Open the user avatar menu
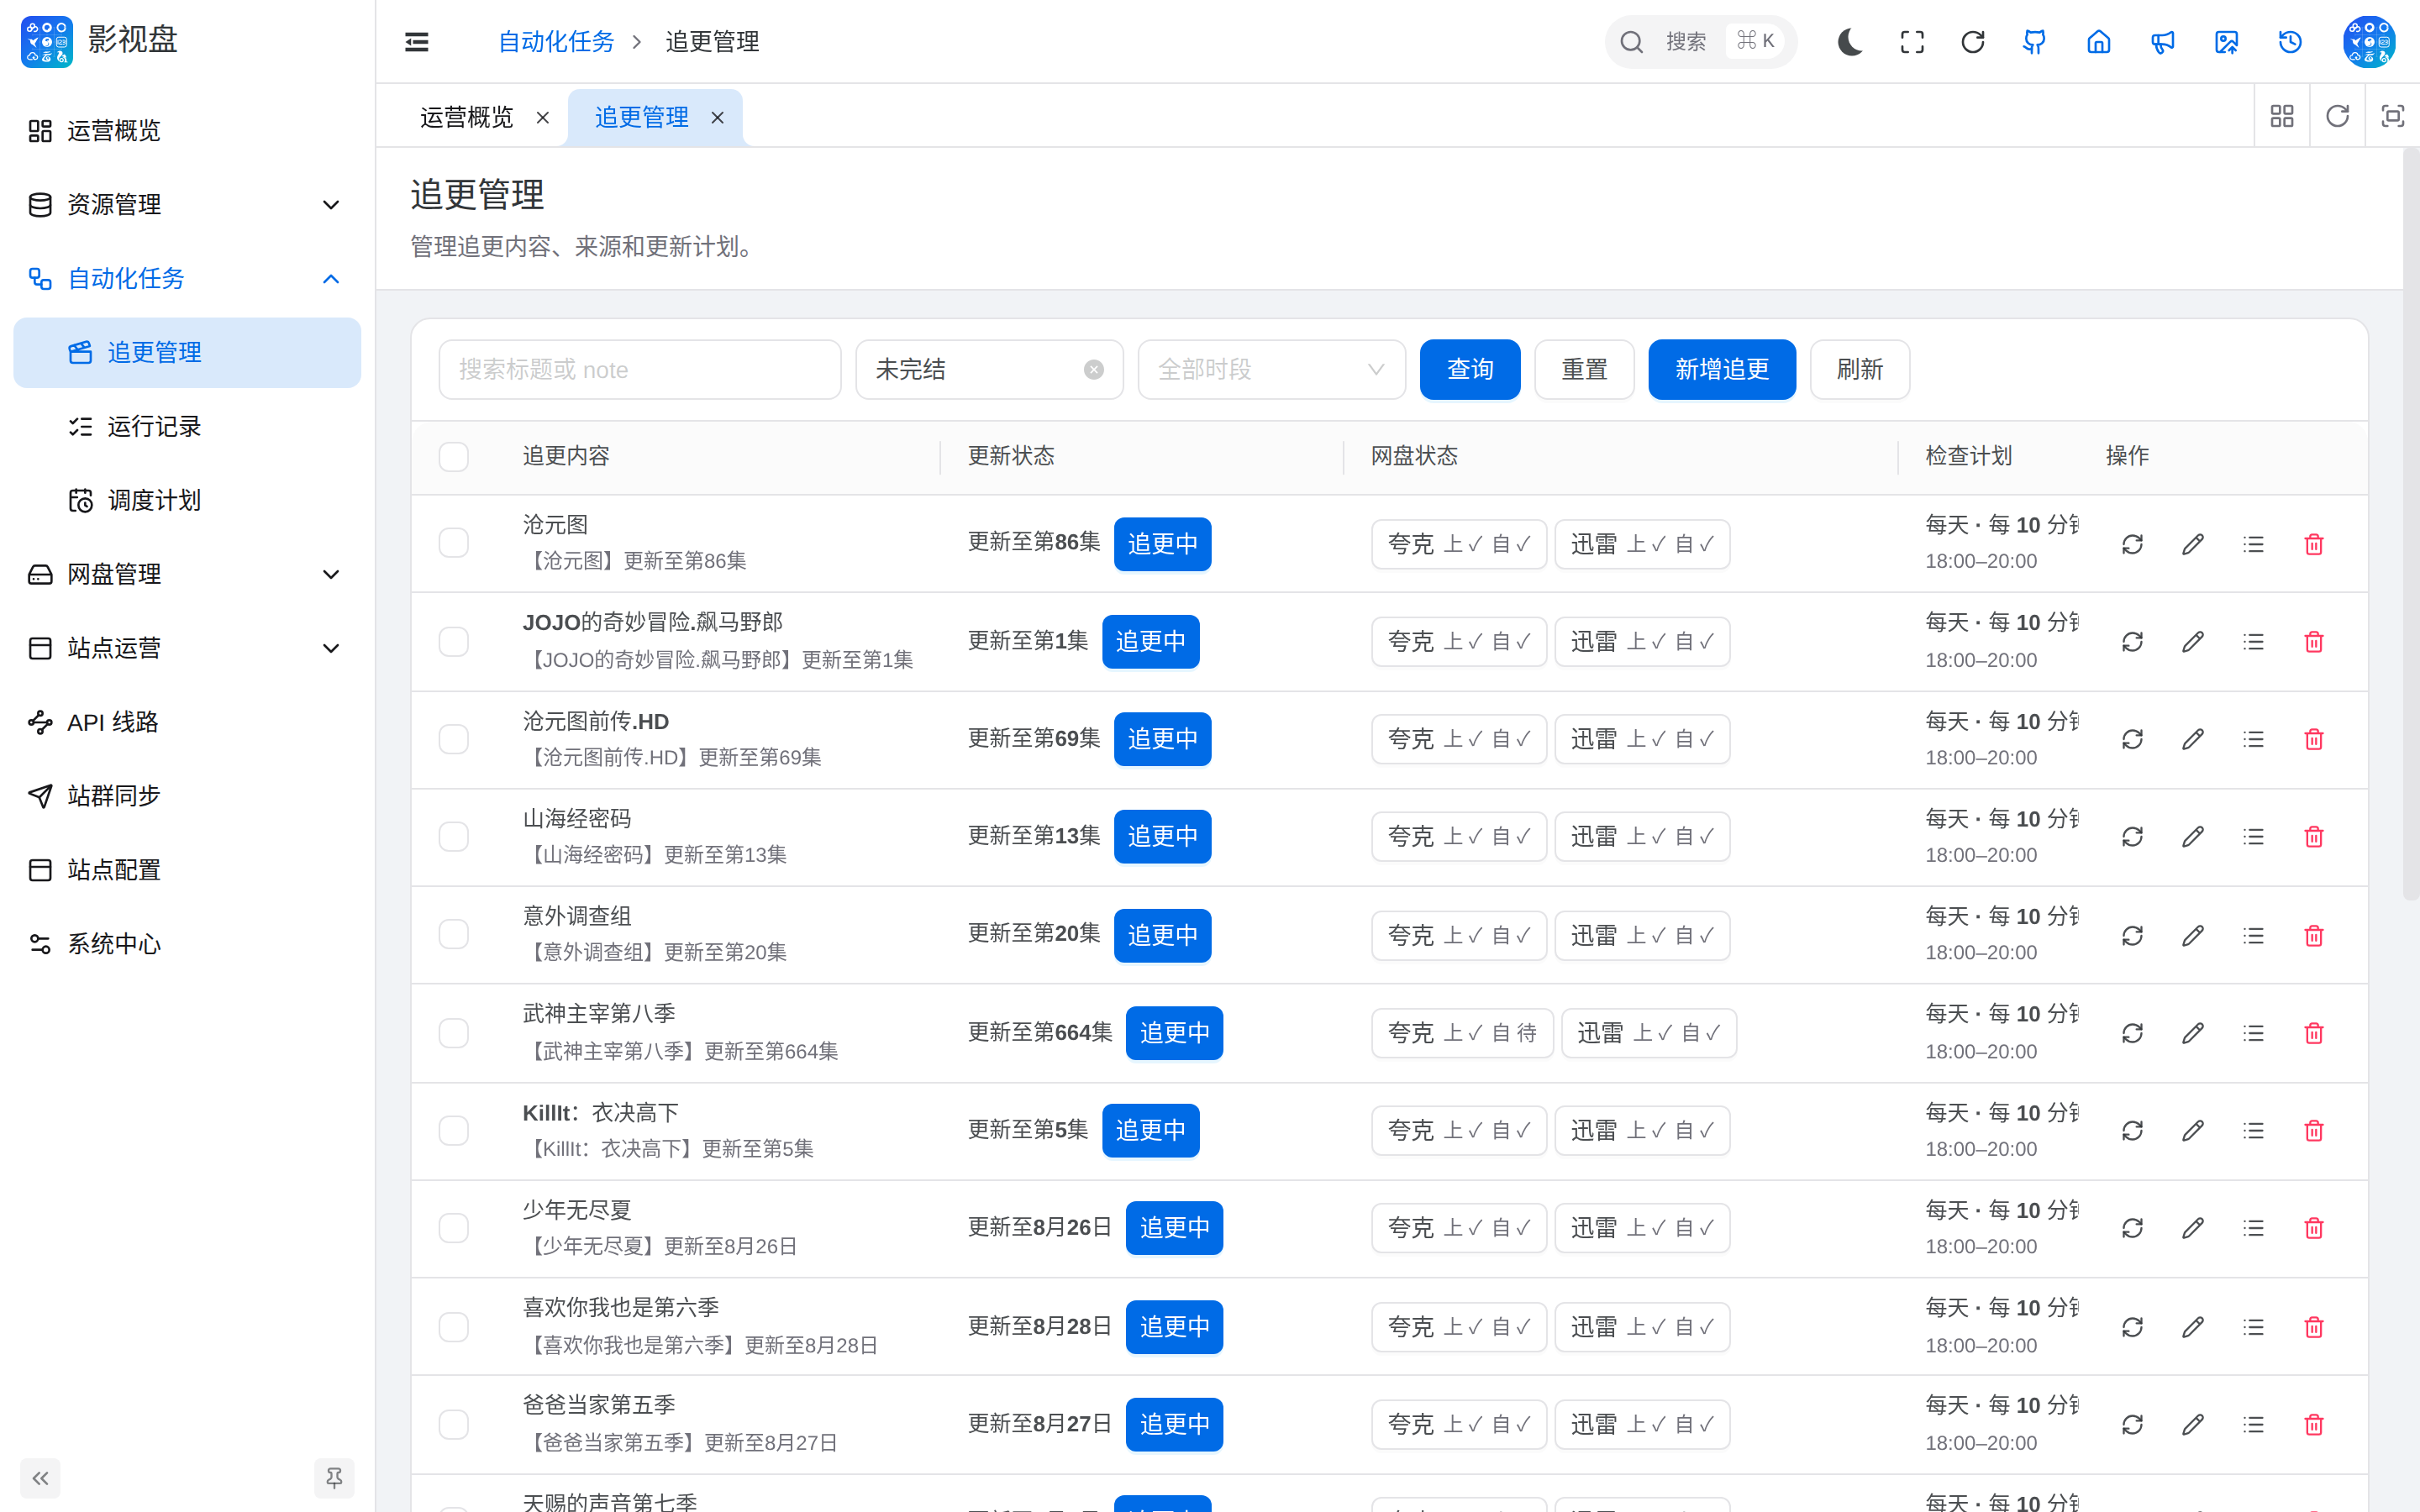 click(2368, 41)
